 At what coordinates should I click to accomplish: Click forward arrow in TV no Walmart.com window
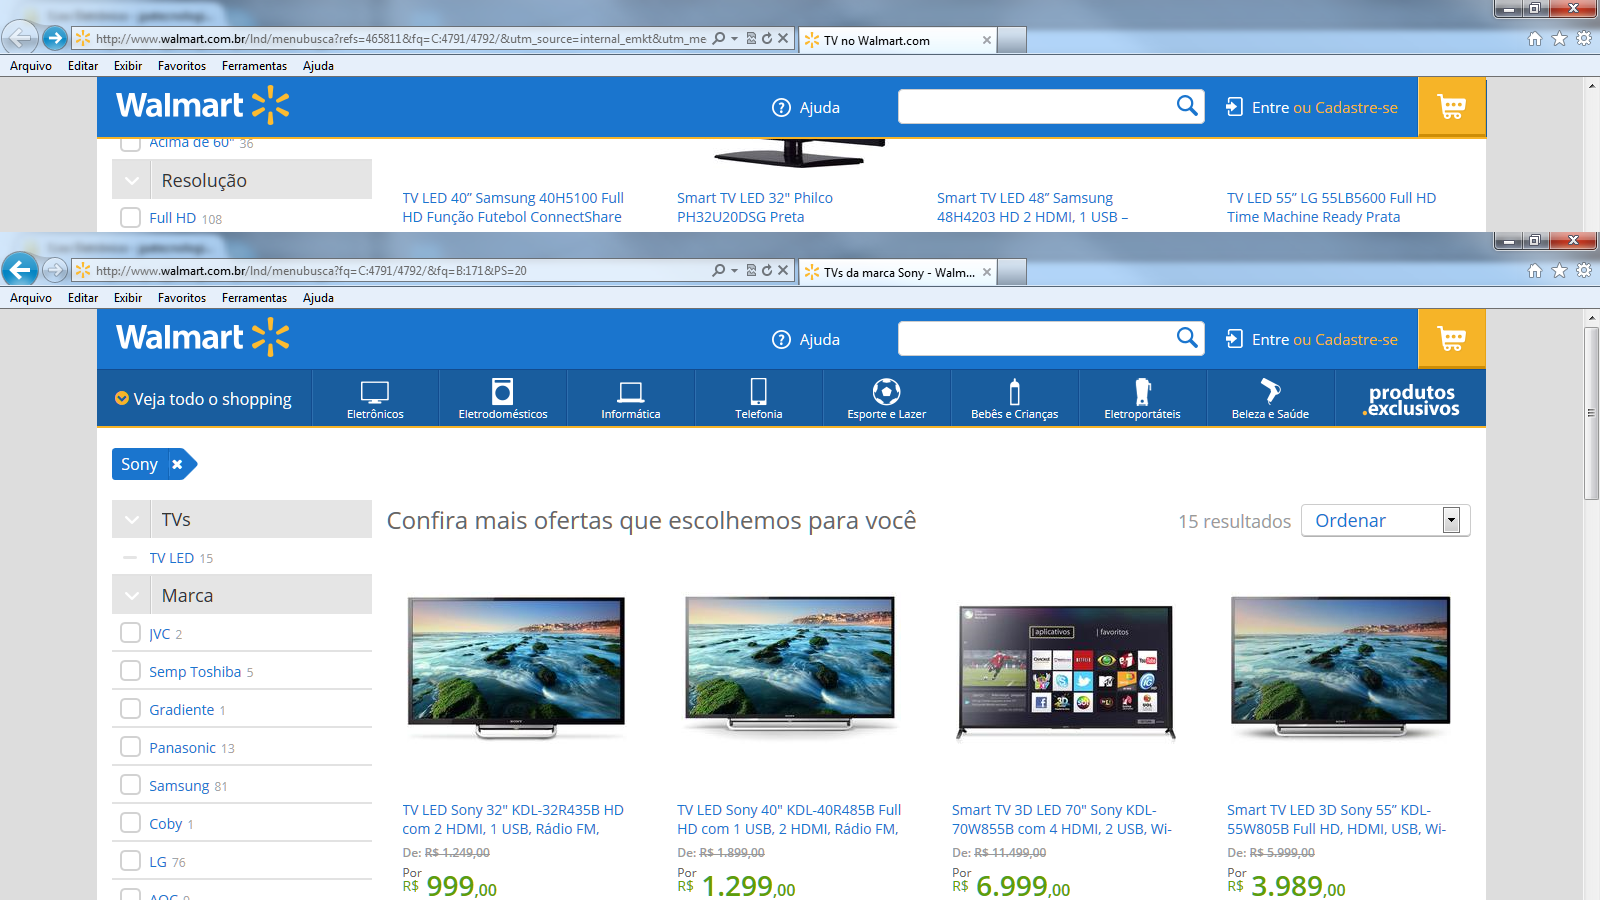(55, 39)
